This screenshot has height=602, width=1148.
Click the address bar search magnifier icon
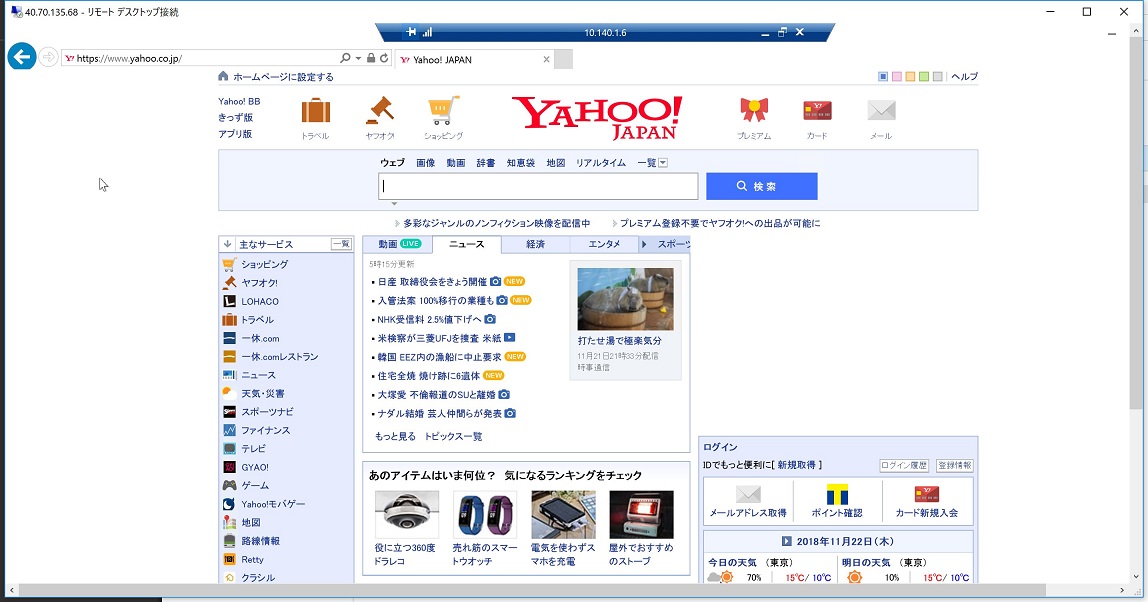pos(345,58)
